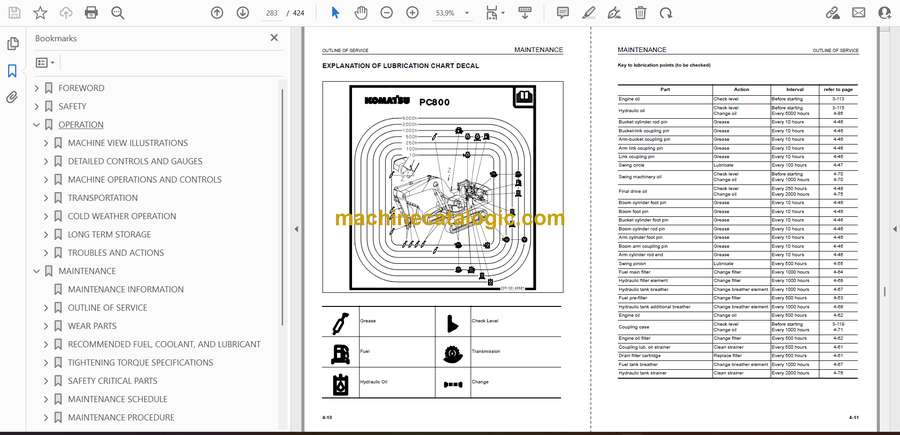900x435 pixels.
Task: Expand TROUBLES AND ACTIONS bookmark
Action: [46, 253]
